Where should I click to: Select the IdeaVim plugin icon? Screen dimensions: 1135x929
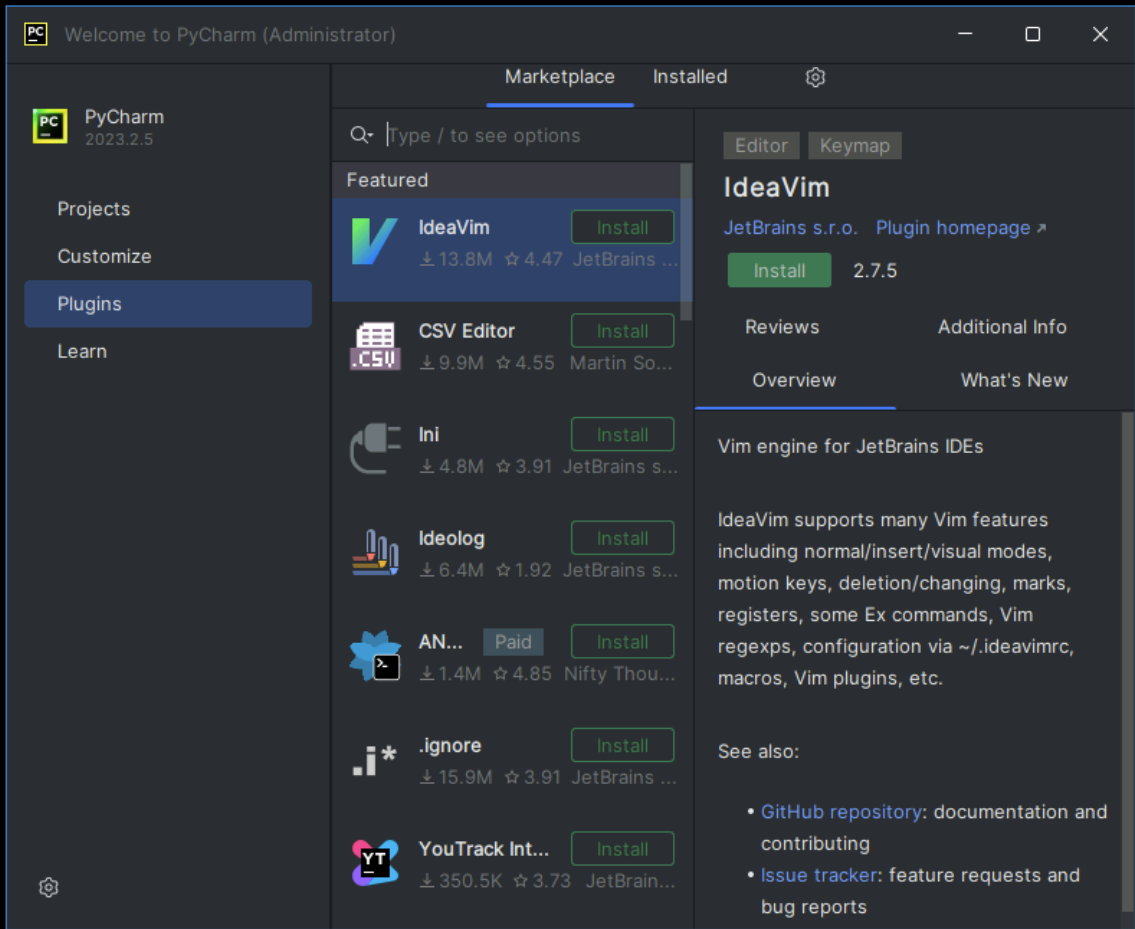tap(374, 242)
